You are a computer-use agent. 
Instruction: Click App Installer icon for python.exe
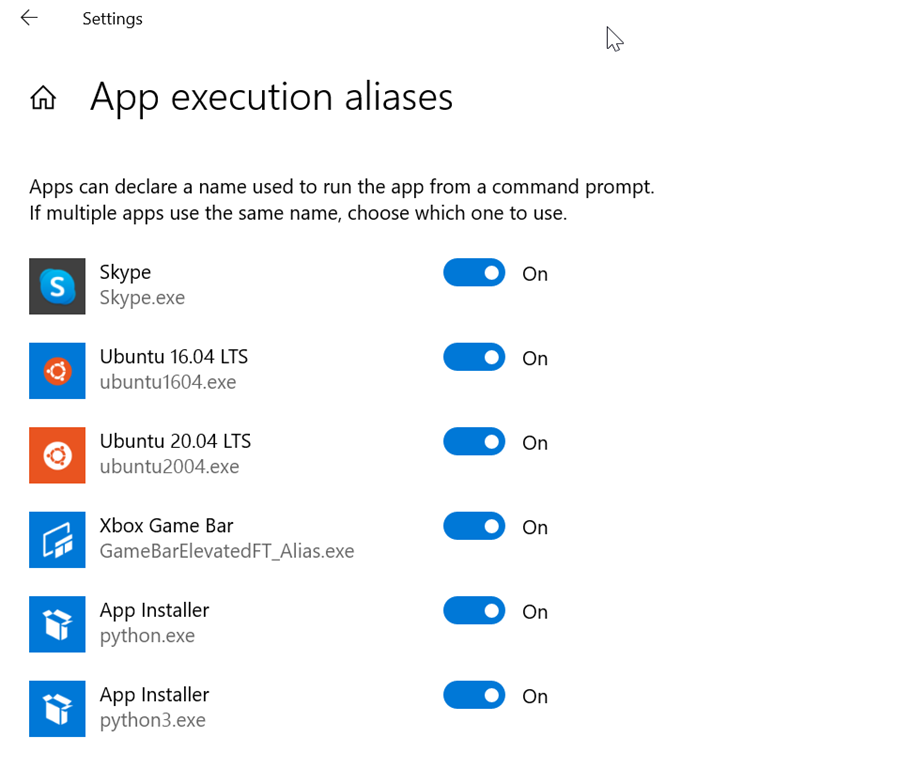57,624
